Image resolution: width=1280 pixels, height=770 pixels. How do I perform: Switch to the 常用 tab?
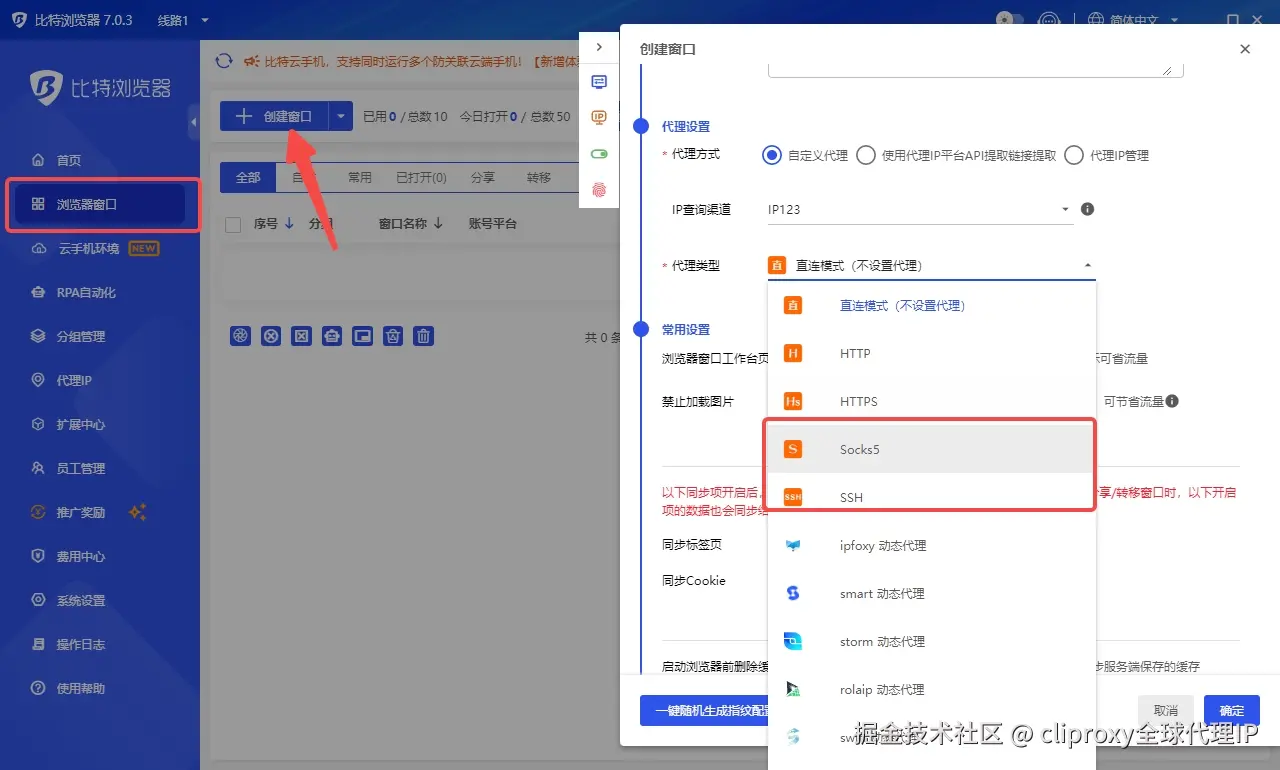point(359,177)
